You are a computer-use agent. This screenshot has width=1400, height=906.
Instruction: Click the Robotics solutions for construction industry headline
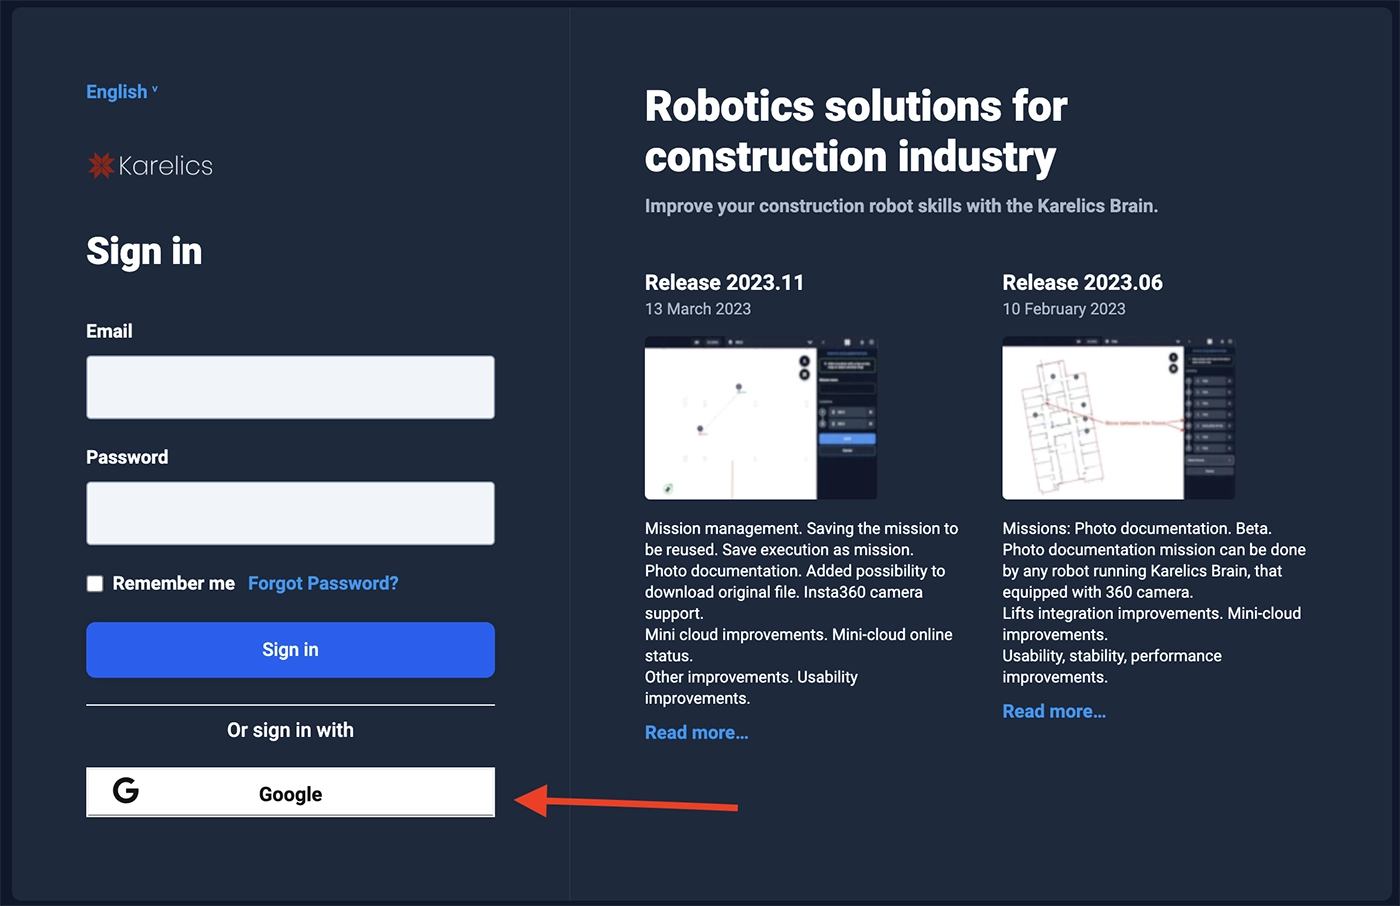click(x=856, y=131)
